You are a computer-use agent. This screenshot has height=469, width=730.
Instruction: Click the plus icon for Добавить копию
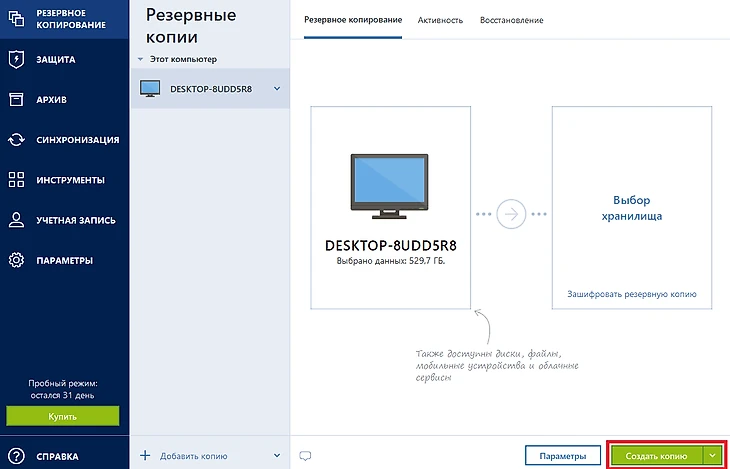coord(145,455)
